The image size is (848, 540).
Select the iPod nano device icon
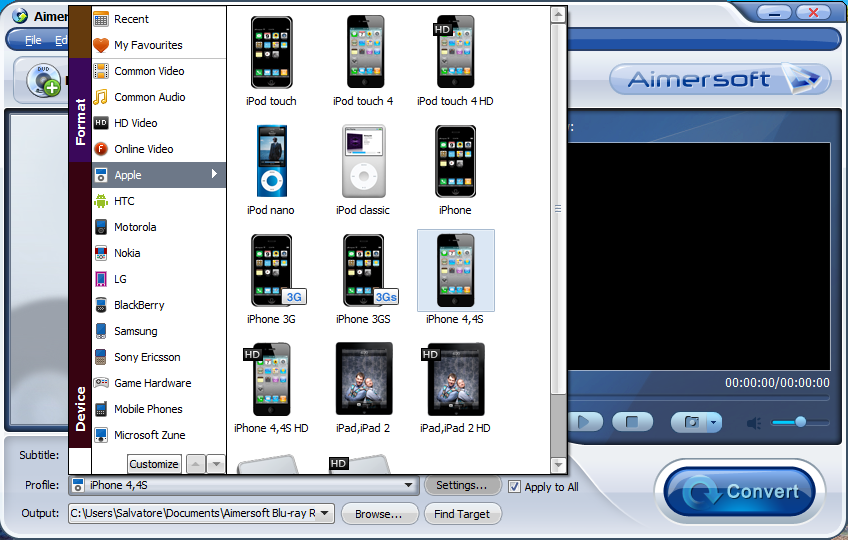pos(271,161)
